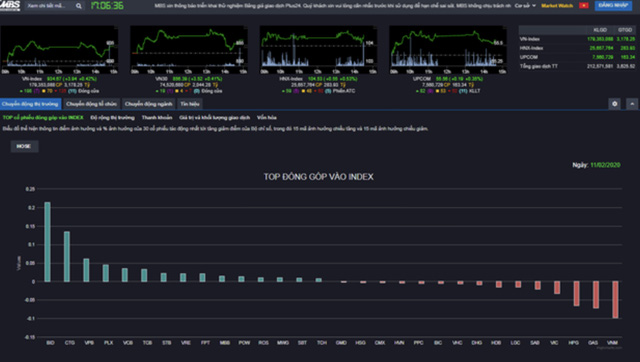
Task: Click the LGC axis label
Action: 516,343
